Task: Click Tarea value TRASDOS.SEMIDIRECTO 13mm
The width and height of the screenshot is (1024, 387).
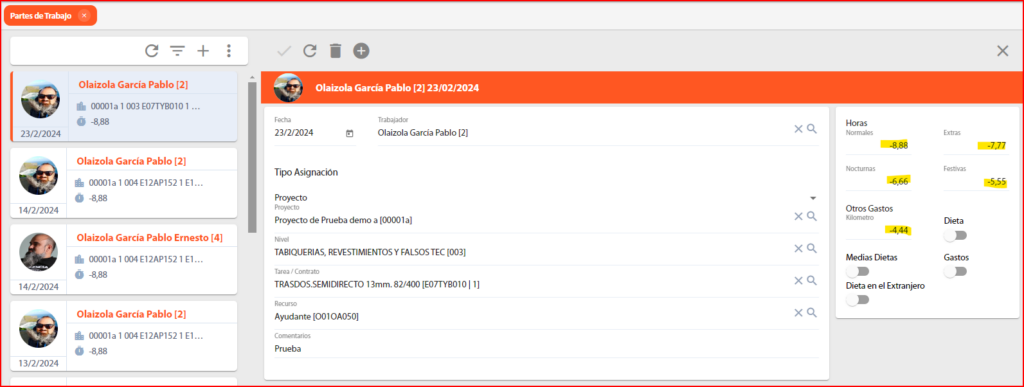Action: point(377,285)
